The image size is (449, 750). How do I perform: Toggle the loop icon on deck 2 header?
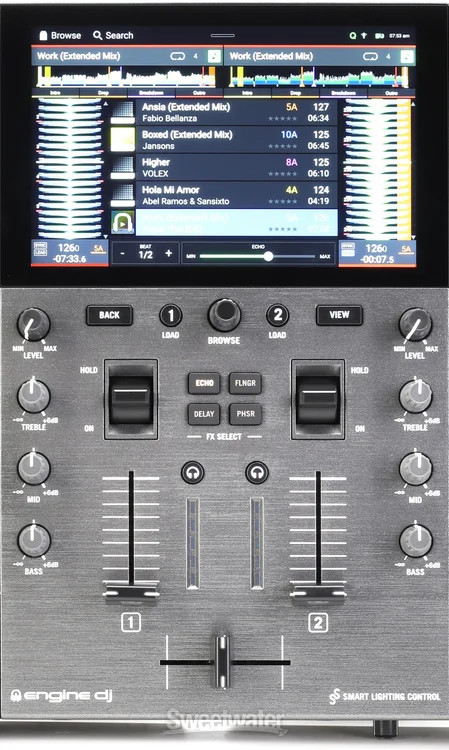pos(370,56)
